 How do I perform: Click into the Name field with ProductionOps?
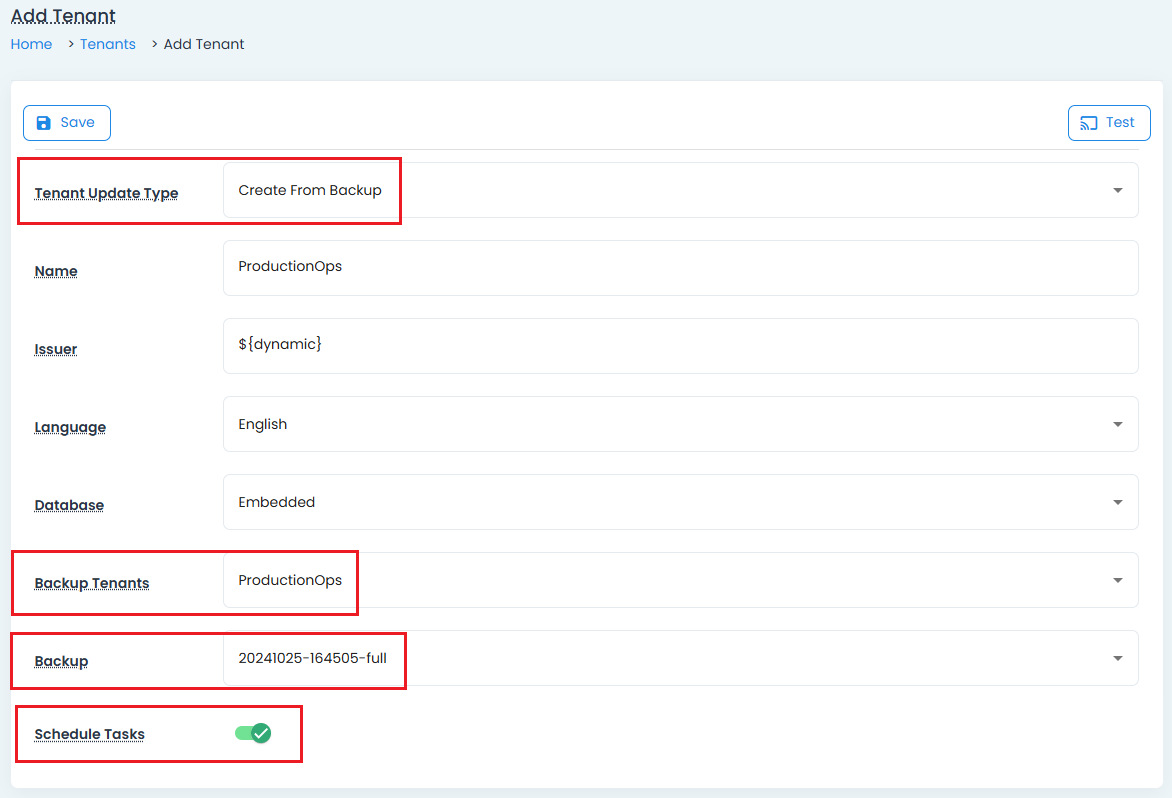[680, 268]
